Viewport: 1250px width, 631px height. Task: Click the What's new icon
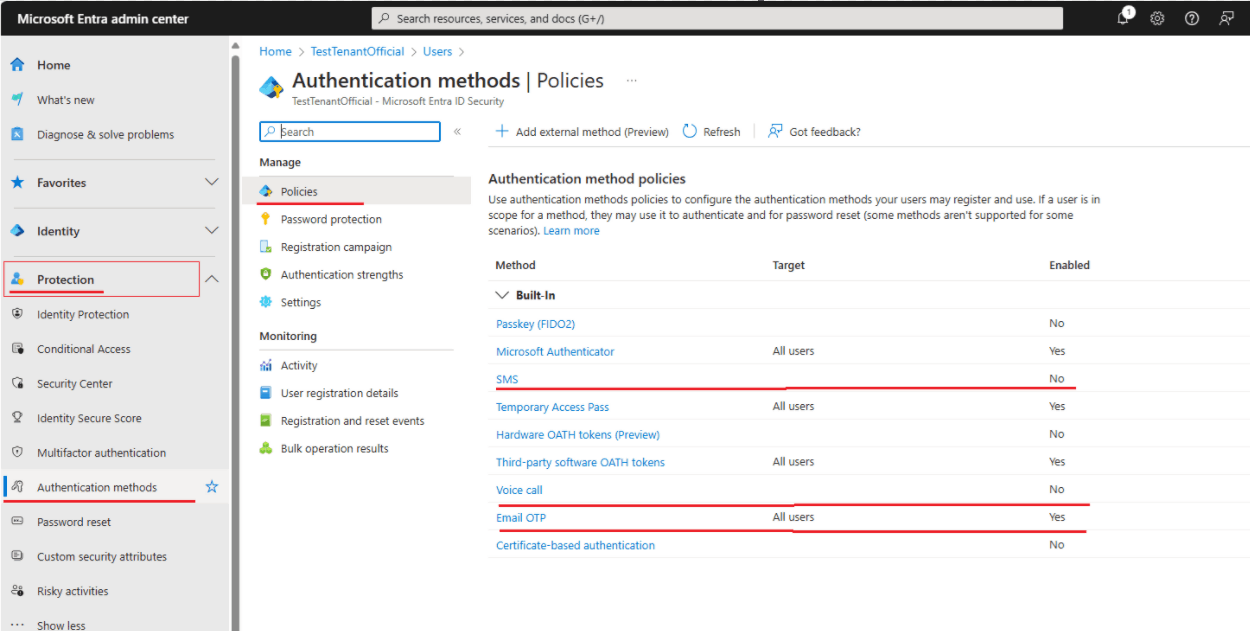pos(17,100)
